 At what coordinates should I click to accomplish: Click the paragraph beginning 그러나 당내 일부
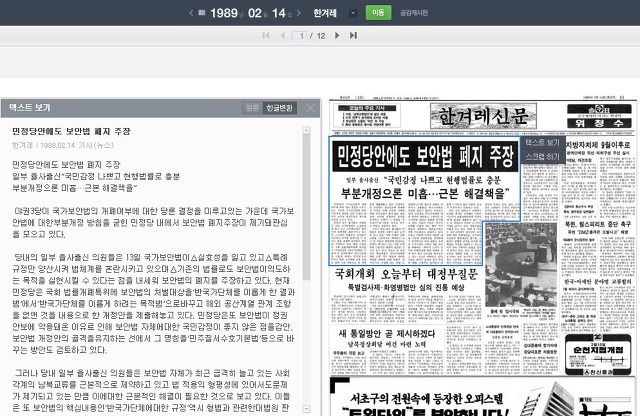pyautogui.click(x=152, y=390)
